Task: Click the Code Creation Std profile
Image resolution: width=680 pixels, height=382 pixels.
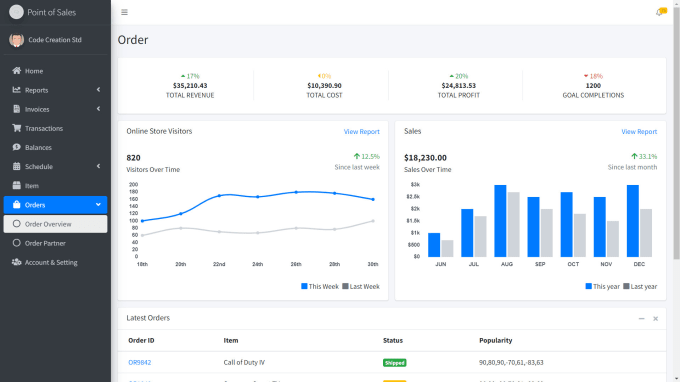Action: pyautogui.click(x=56, y=40)
